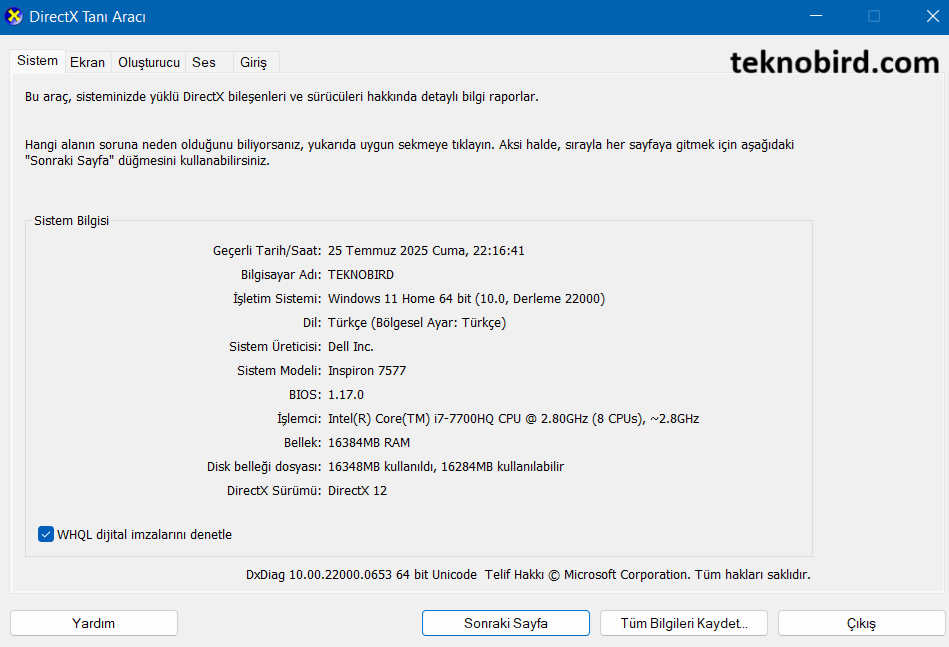Viewport: 949px width, 647px height.
Task: Open the Oluşturucu tab
Action: (149, 62)
